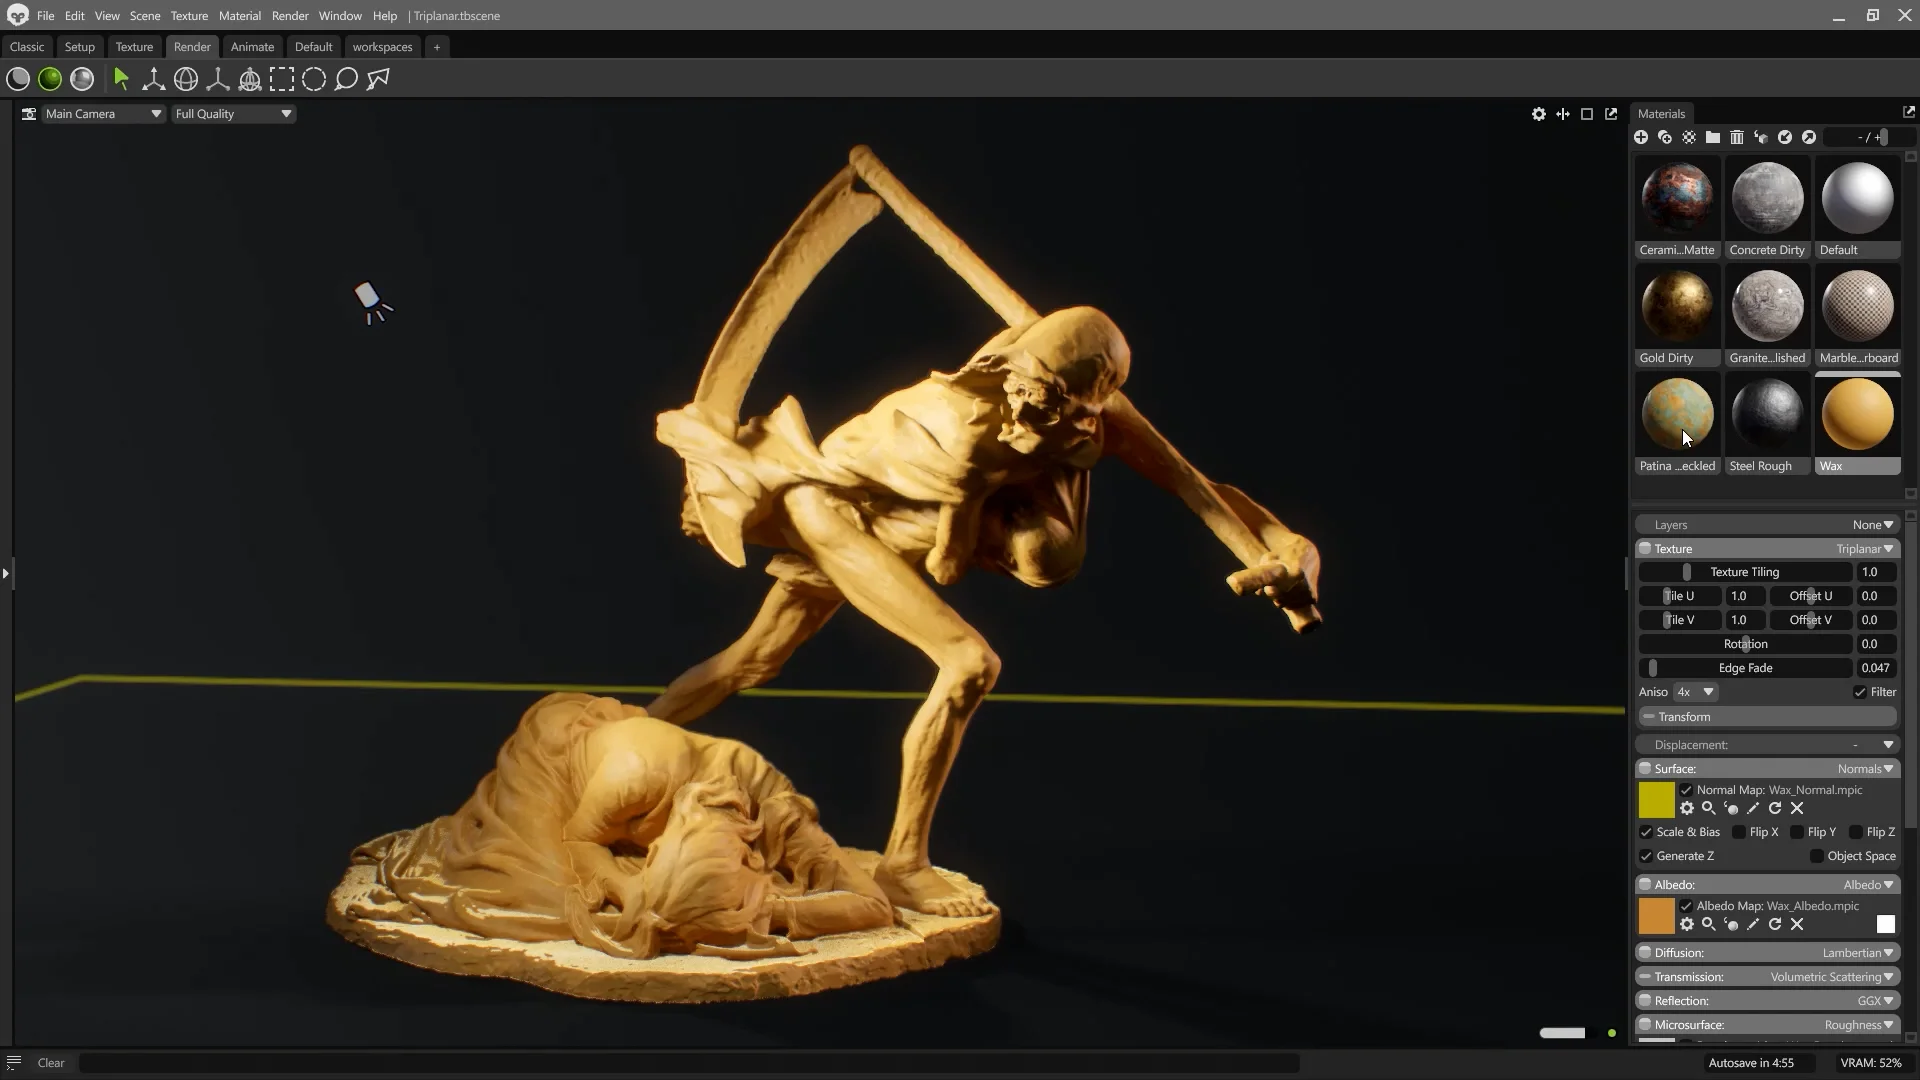Click the duplicate material icon
Screen dimensions: 1920x1080
[1665, 137]
